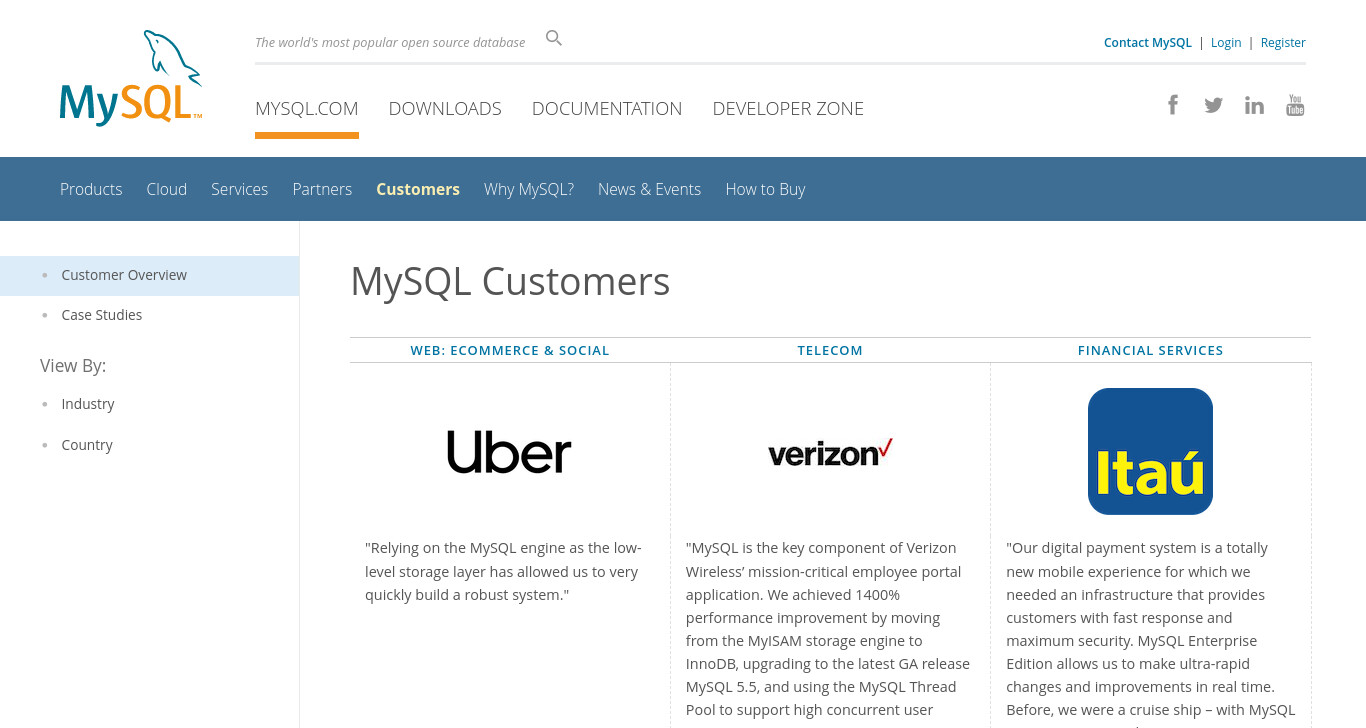
Task: Click the search field placeholder text
Action: tap(390, 42)
